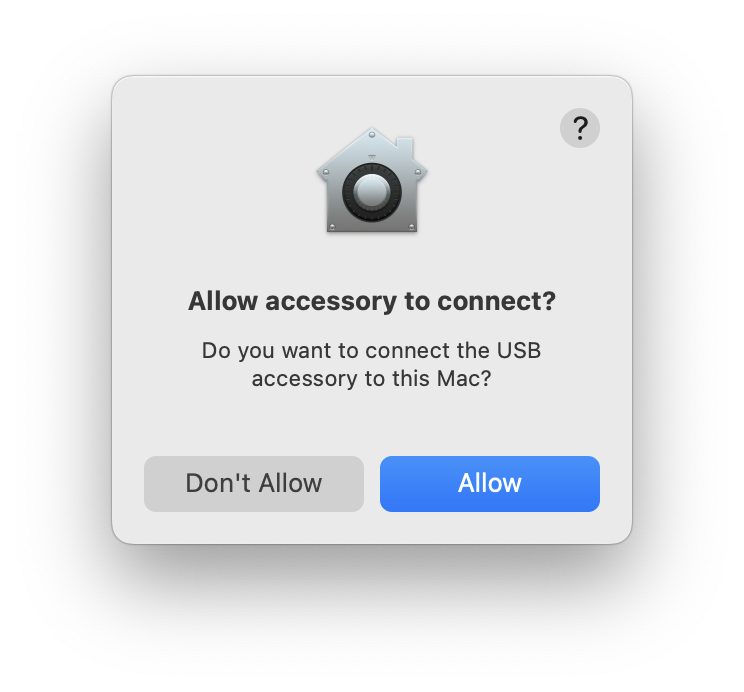Confirm the connection with the blue Allow button
The width and height of the screenshot is (744, 692).
[490, 484]
